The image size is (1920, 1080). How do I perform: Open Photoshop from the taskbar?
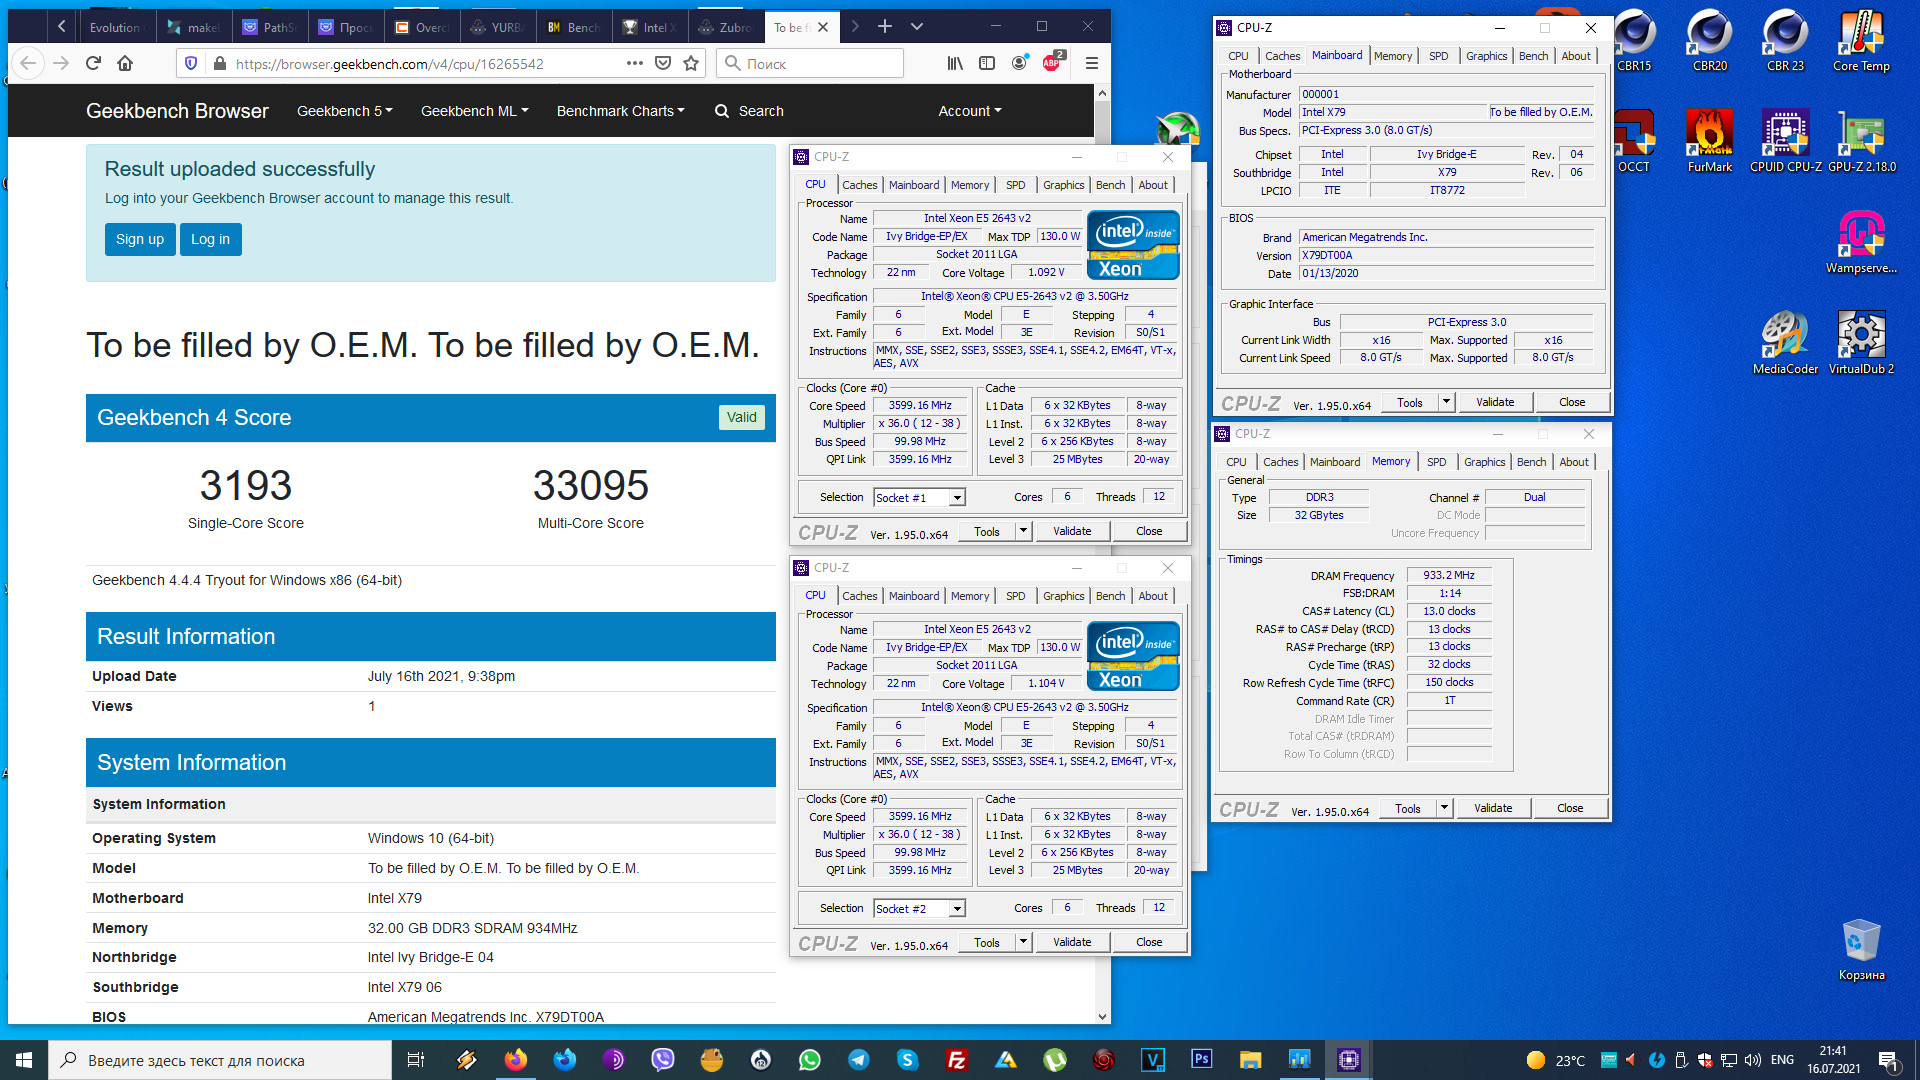pos(1202,1060)
